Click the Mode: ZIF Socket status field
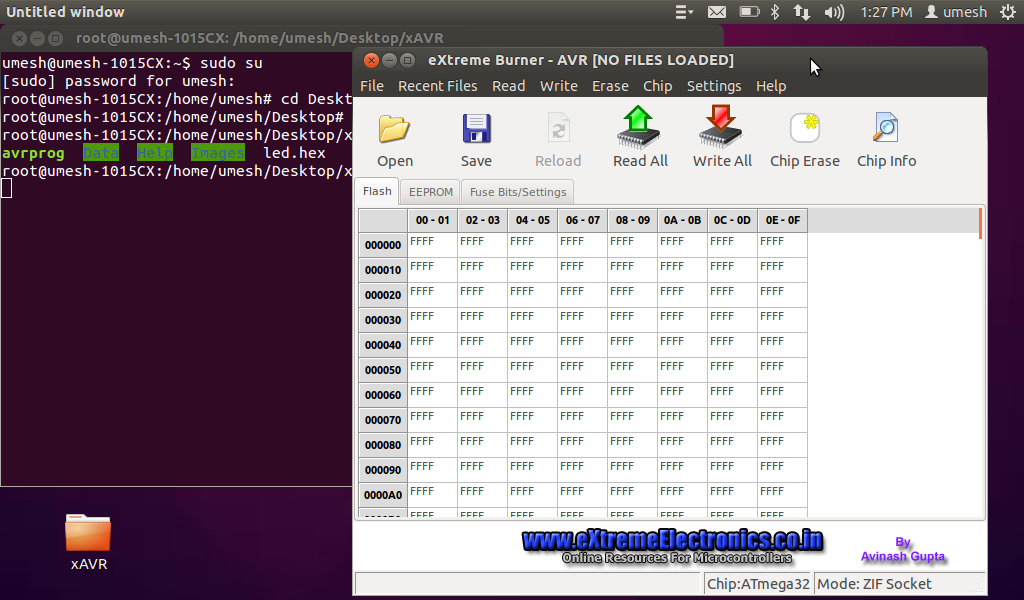The height and width of the screenshot is (600, 1024). tap(872, 583)
